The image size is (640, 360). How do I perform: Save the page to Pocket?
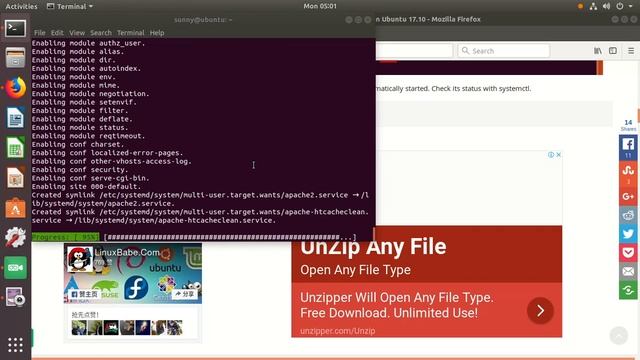628,253
